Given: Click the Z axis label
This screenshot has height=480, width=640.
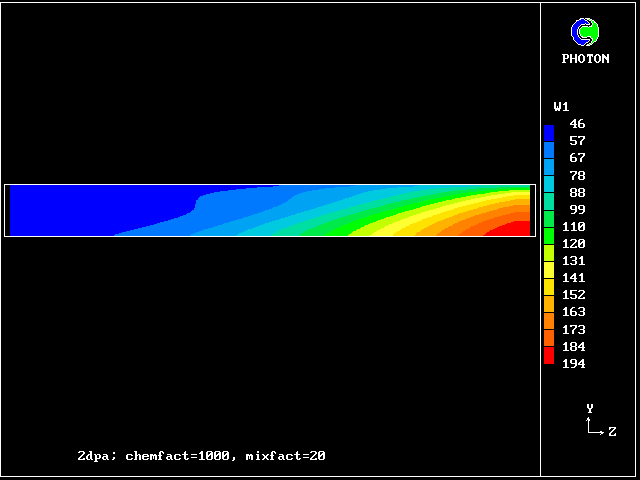Looking at the screenshot, I should 612,432.
